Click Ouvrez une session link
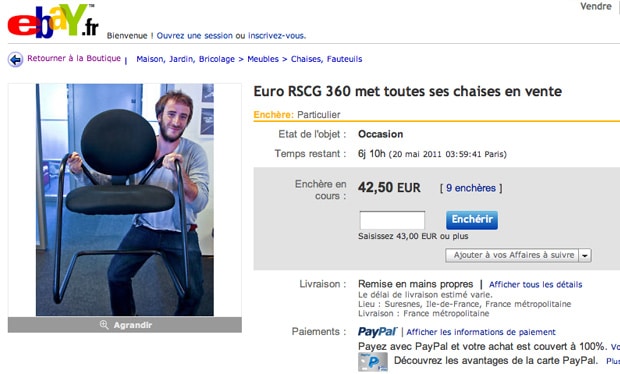This screenshot has height=374, width=620. (x=195, y=36)
